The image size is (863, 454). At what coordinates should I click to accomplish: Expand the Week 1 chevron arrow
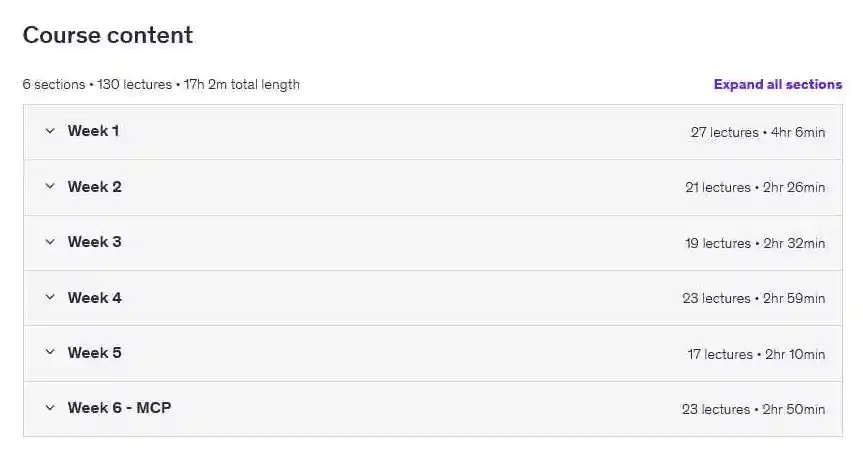coord(50,131)
